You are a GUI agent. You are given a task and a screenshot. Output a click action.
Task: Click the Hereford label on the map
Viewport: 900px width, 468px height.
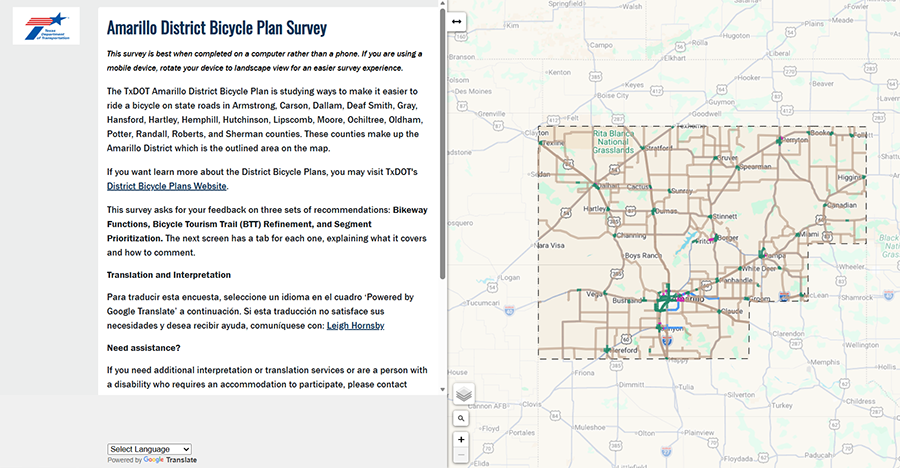pos(624,350)
